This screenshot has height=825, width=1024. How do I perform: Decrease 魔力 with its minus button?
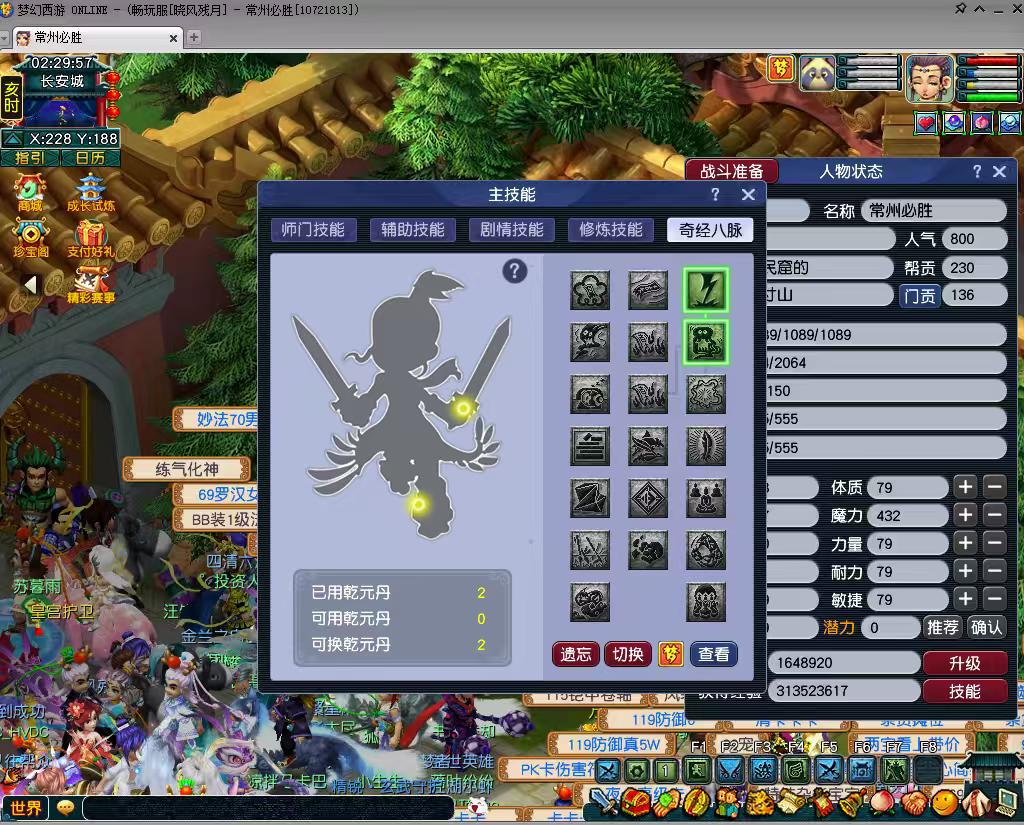click(x=995, y=515)
